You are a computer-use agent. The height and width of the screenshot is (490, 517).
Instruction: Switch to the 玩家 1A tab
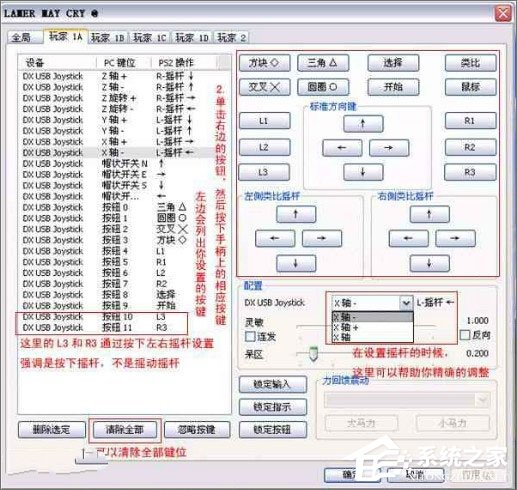point(66,36)
